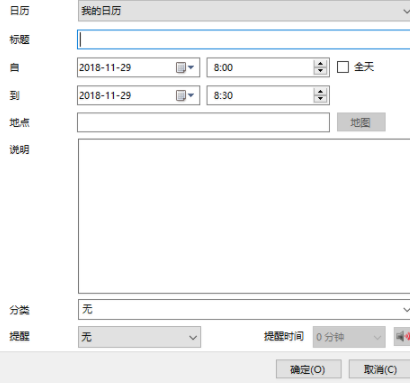Open the 提醒时间 dropdown showing 0 分钟

tap(349, 337)
